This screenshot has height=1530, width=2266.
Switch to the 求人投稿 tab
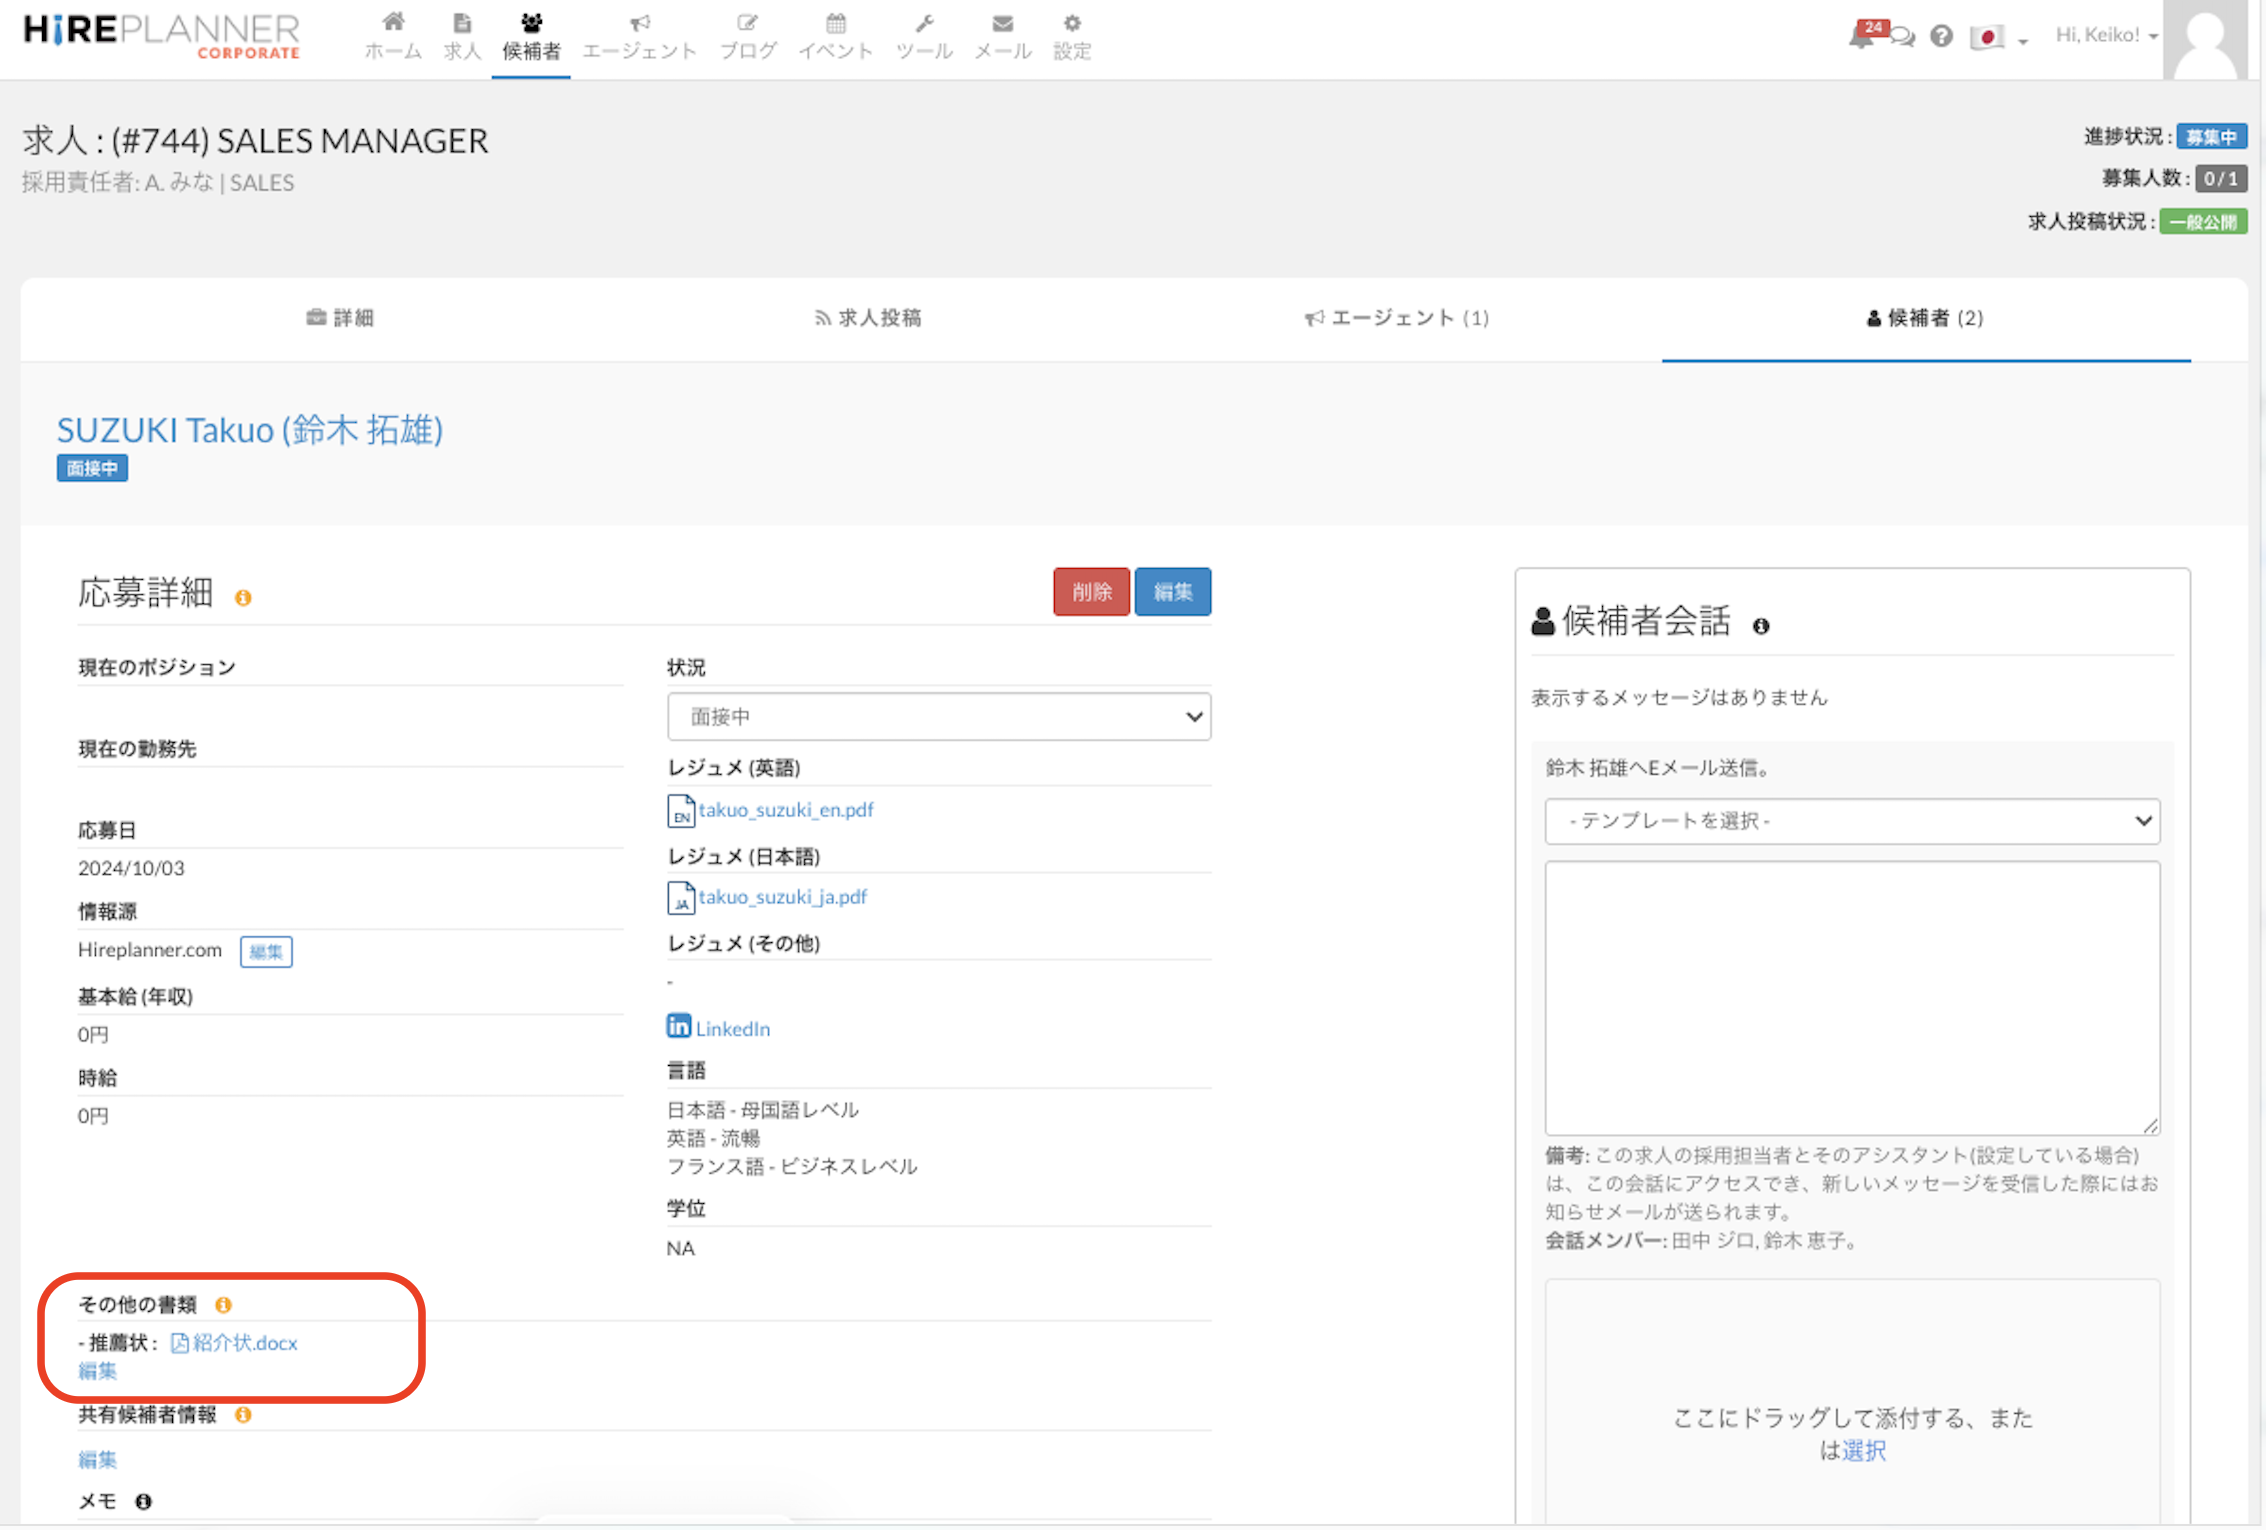868,318
